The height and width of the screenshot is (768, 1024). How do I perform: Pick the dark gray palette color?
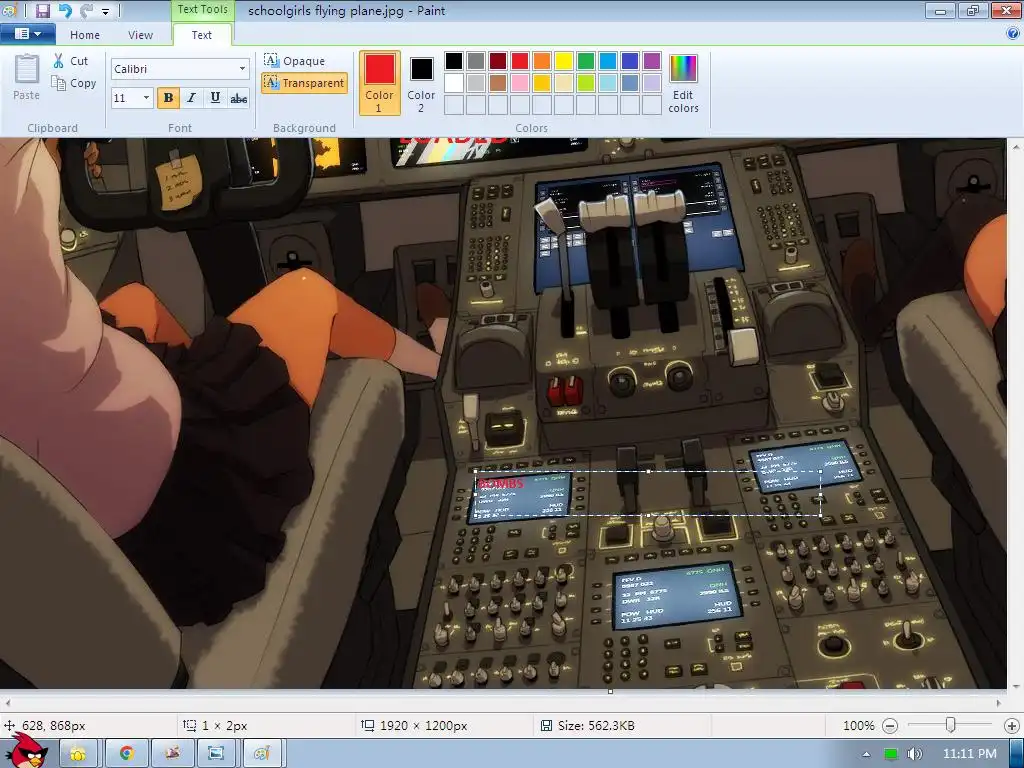pyautogui.click(x=476, y=61)
